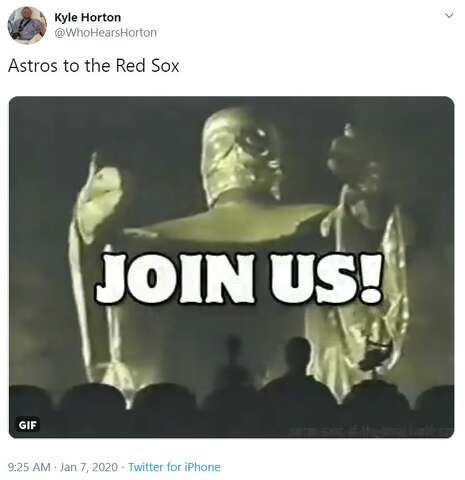
Task: Click the Jan 7, 2020 date
Action: 89,467
